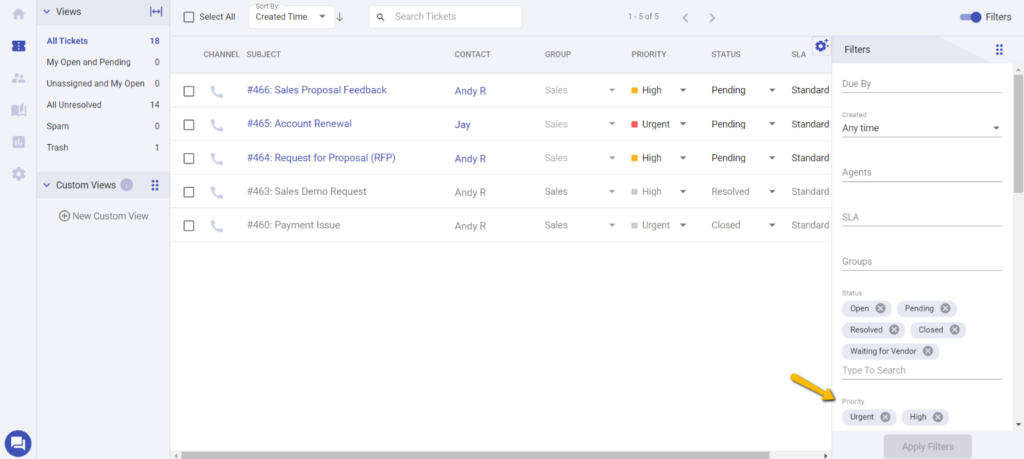Select checkbox for ticket #465
Image resolution: width=1024 pixels, height=459 pixels.
pos(189,125)
